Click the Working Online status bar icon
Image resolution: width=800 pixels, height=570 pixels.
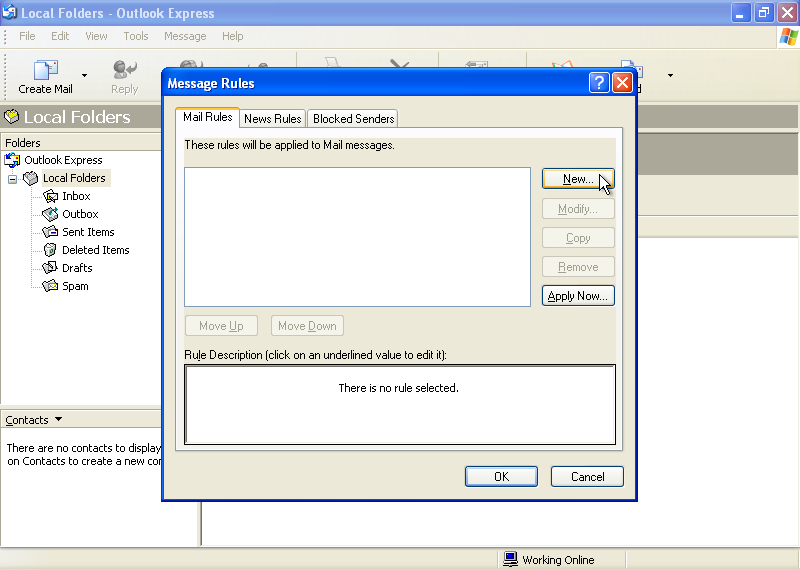click(510, 559)
